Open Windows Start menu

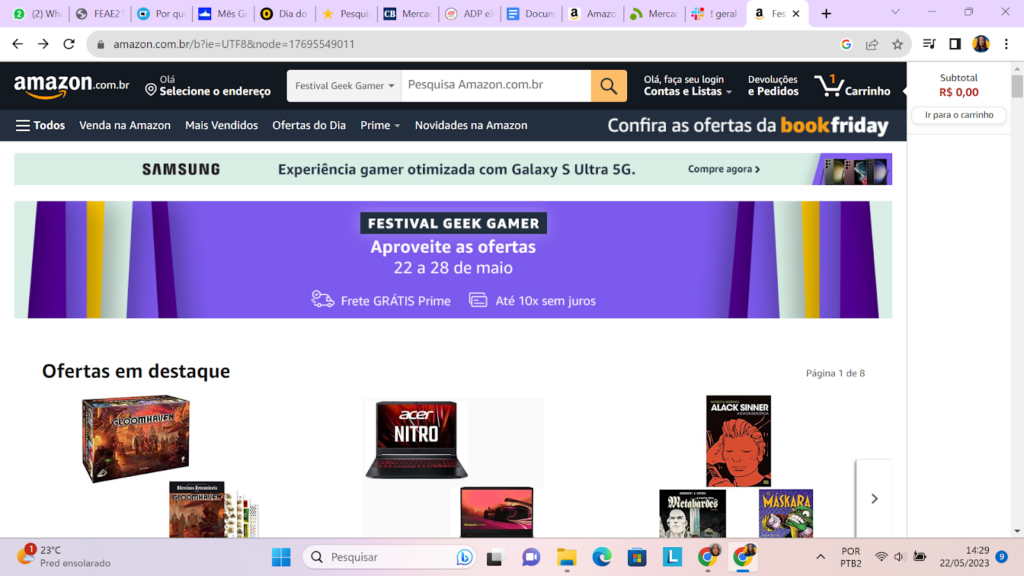click(x=281, y=557)
